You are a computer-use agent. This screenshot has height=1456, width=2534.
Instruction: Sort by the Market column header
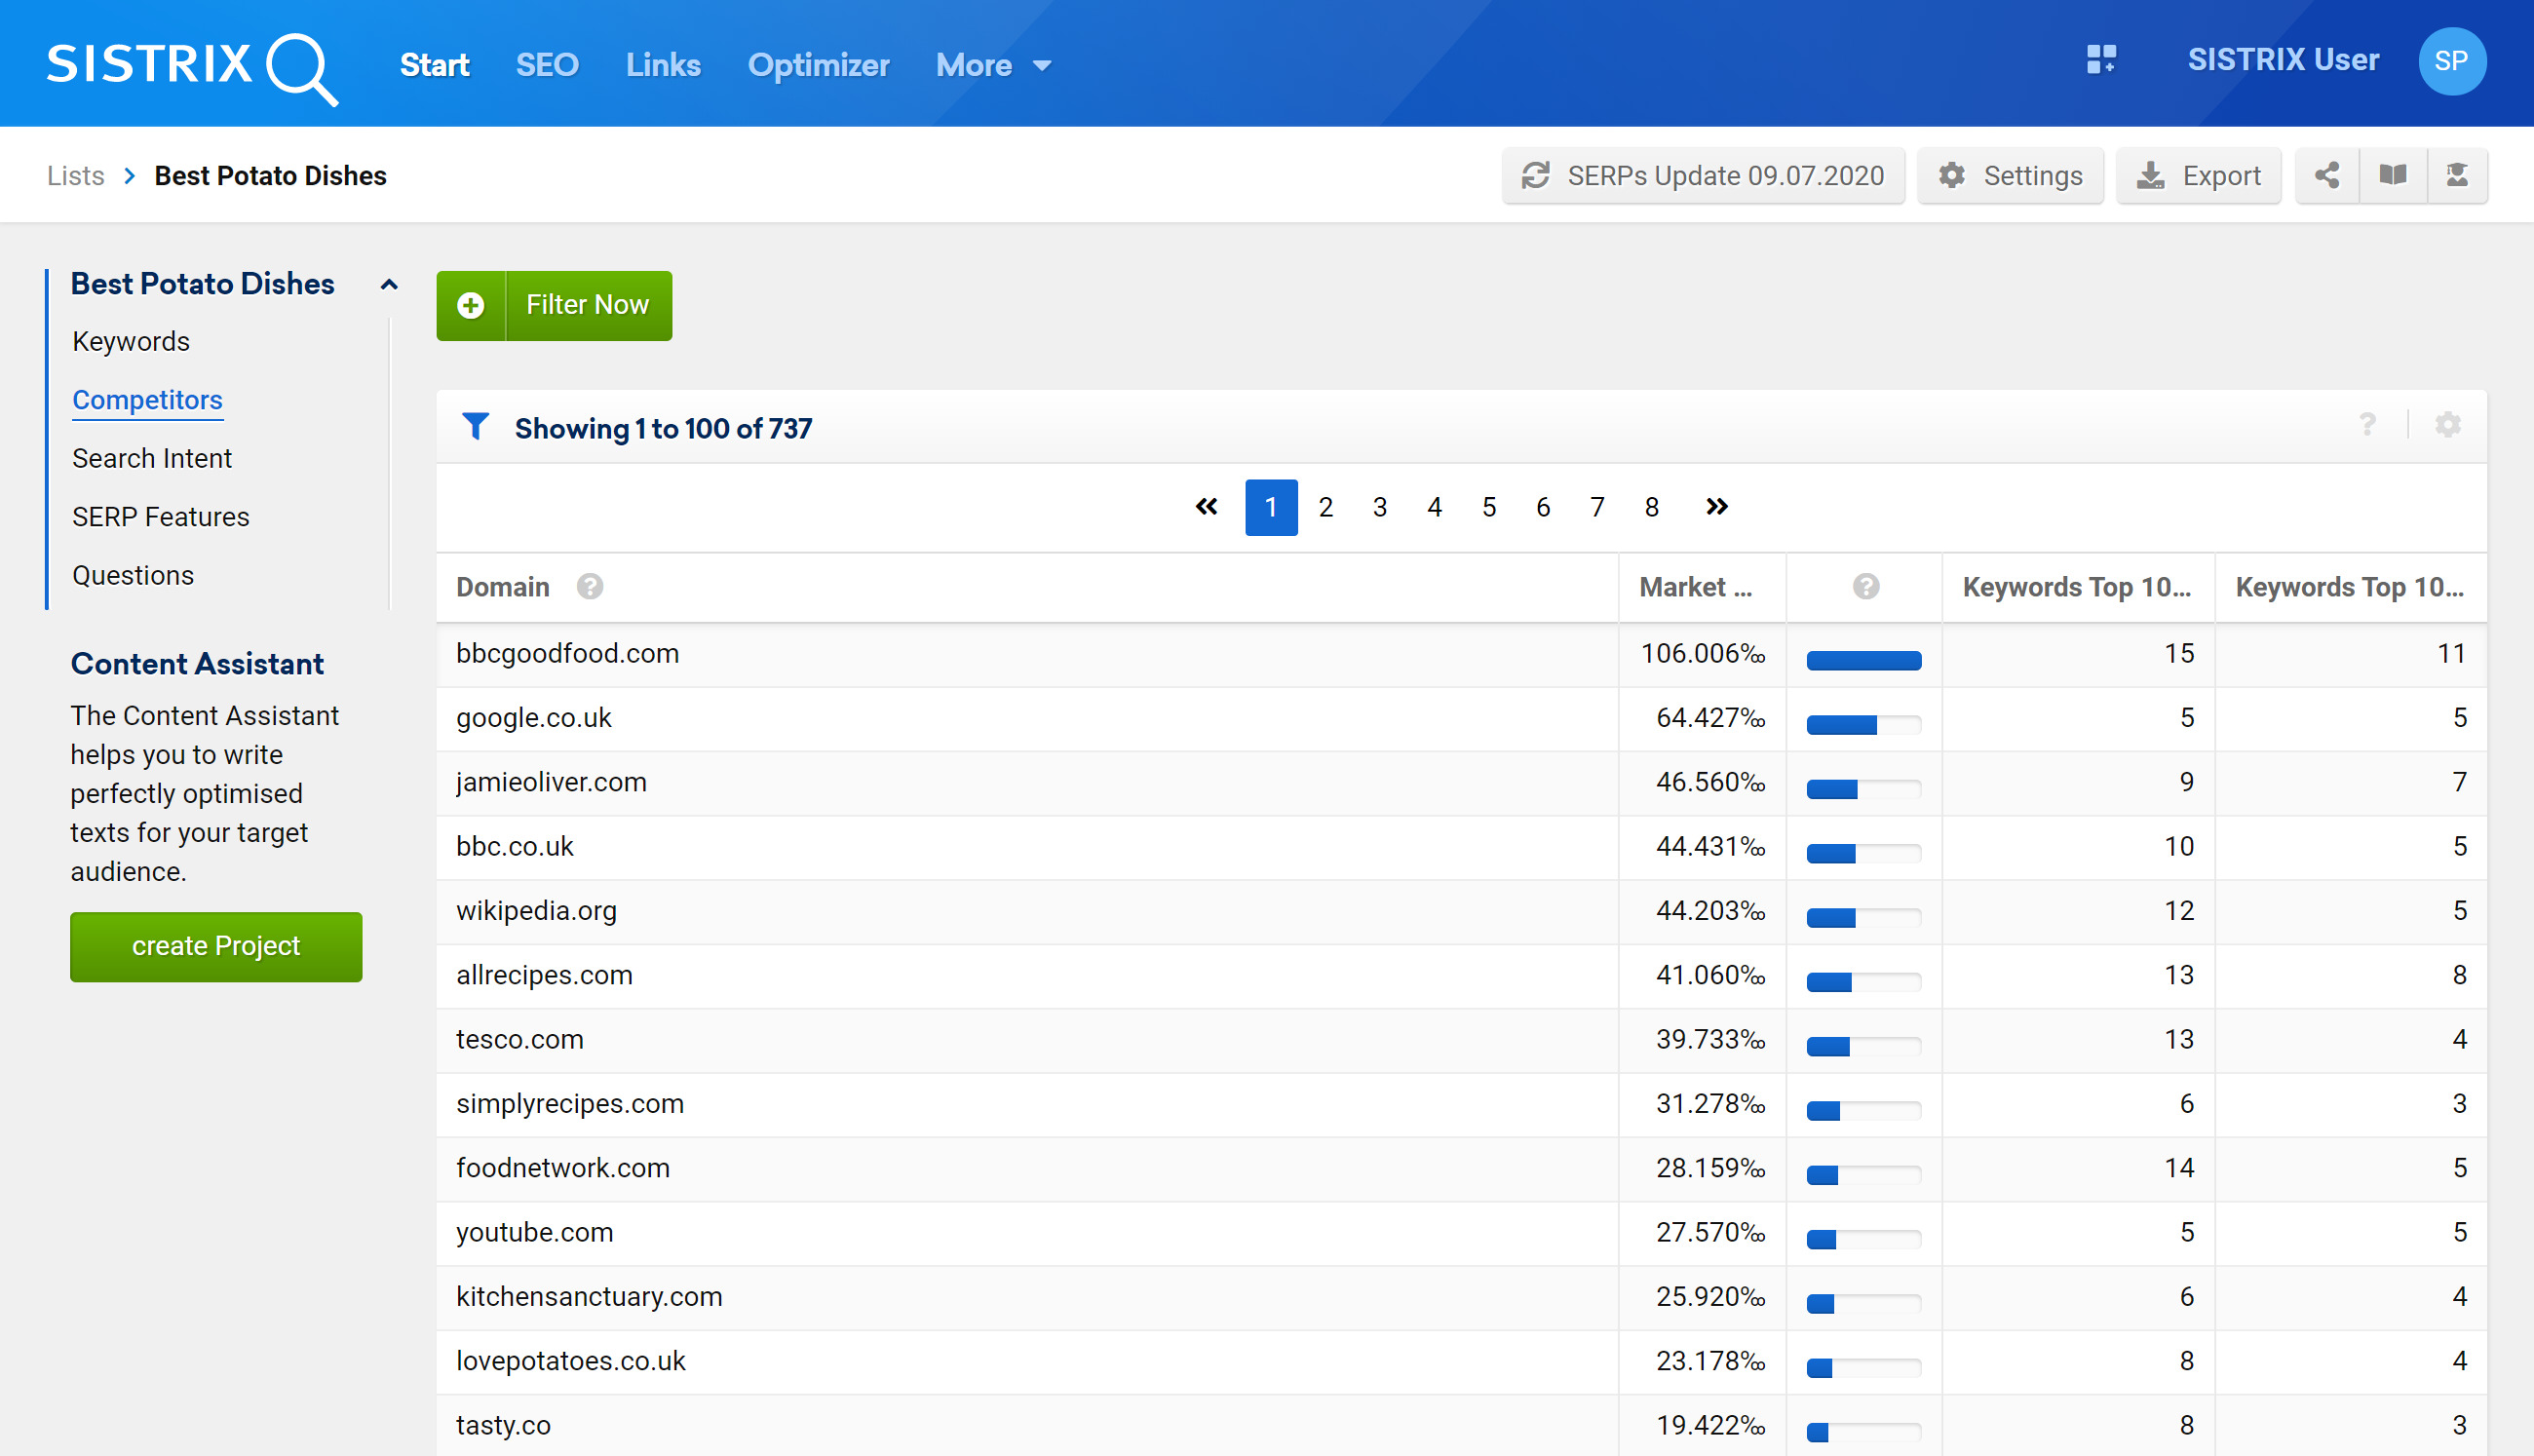coord(1696,587)
